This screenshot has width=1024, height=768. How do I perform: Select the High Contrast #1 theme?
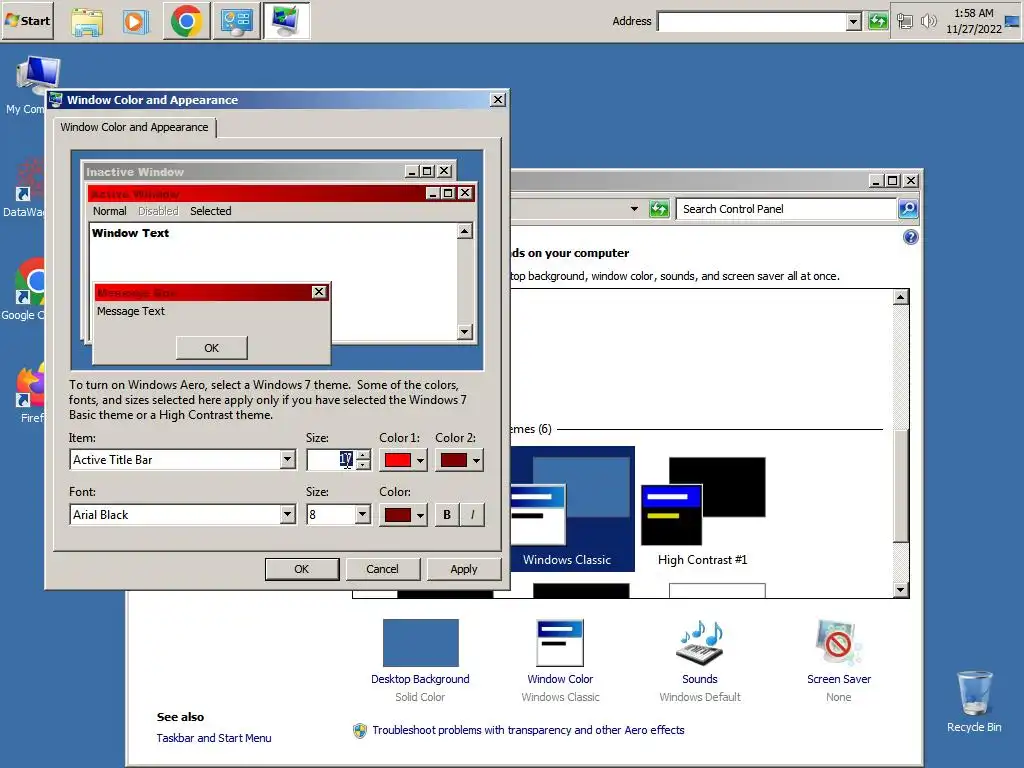703,511
